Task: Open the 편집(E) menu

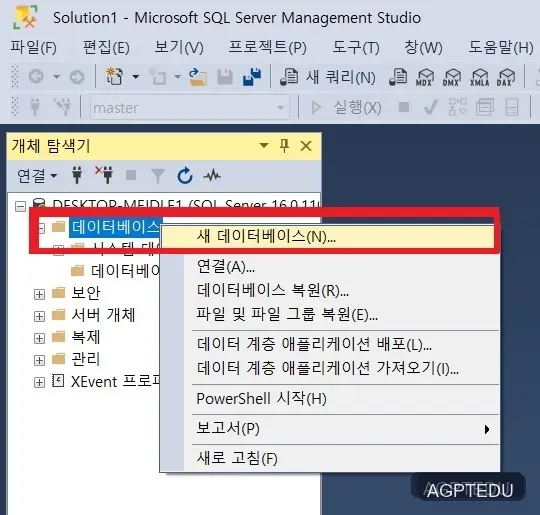Action: 106,47
